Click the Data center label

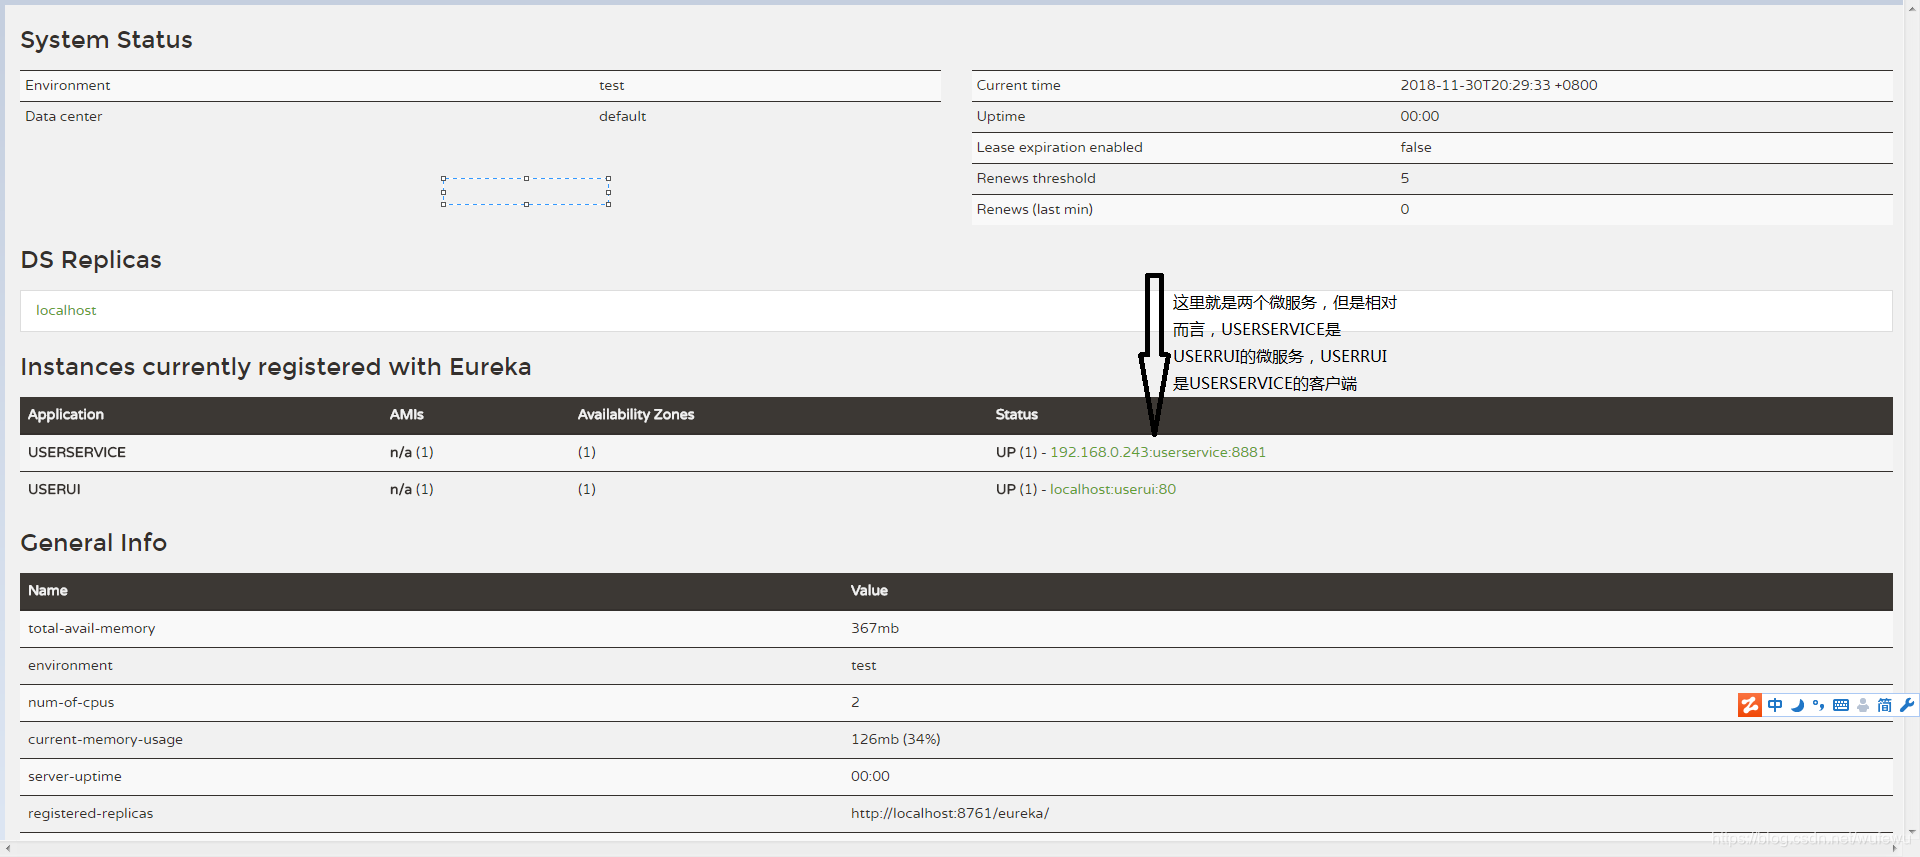coord(64,116)
